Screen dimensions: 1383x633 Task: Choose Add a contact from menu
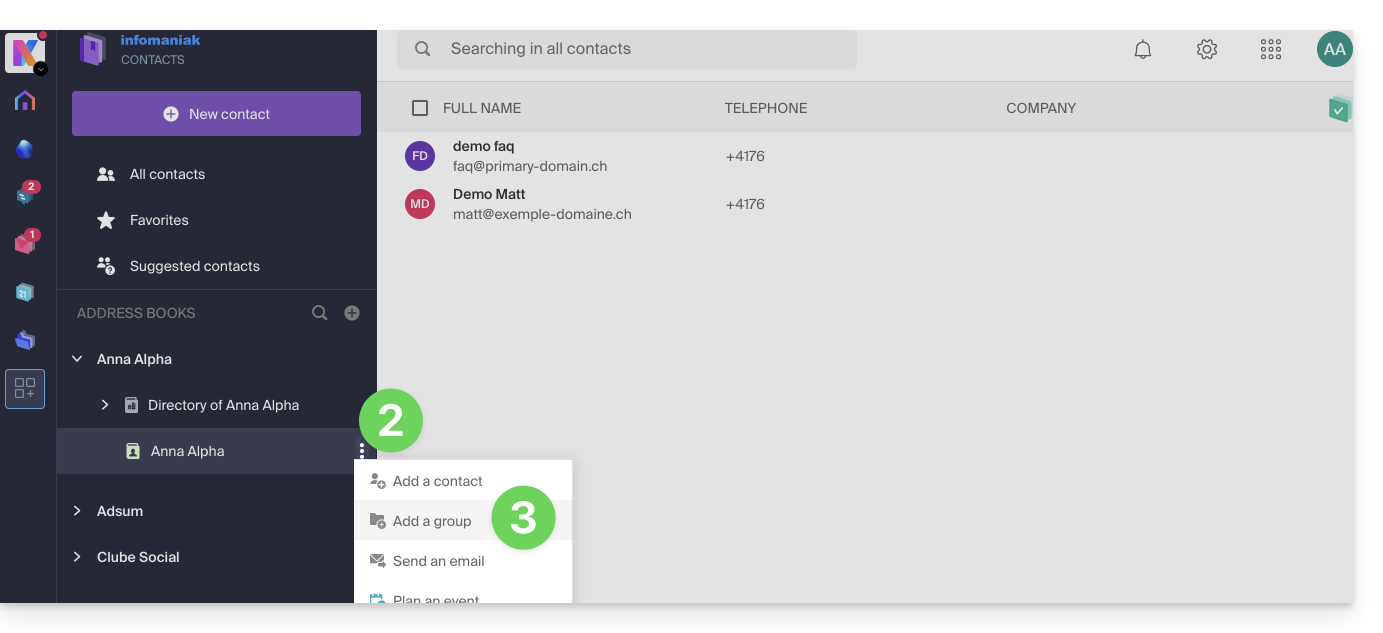click(x=463, y=481)
